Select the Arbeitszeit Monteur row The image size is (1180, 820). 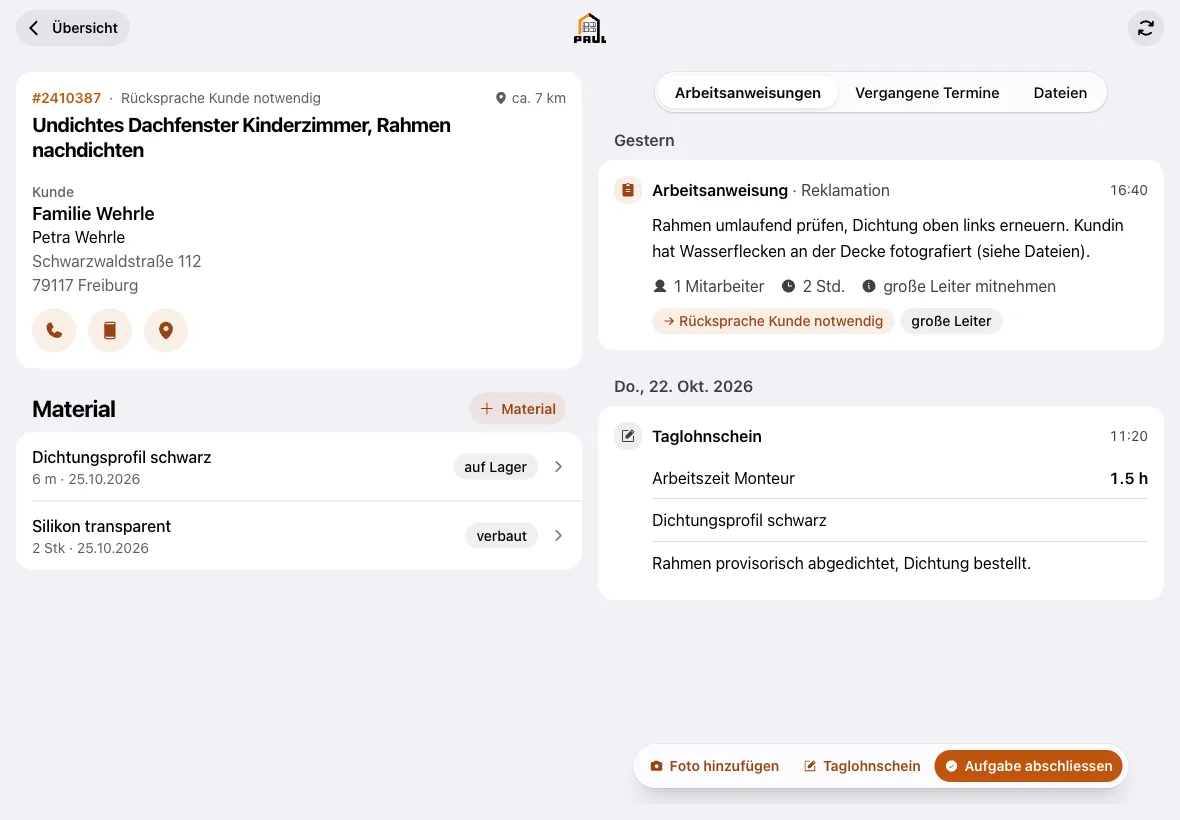899,478
